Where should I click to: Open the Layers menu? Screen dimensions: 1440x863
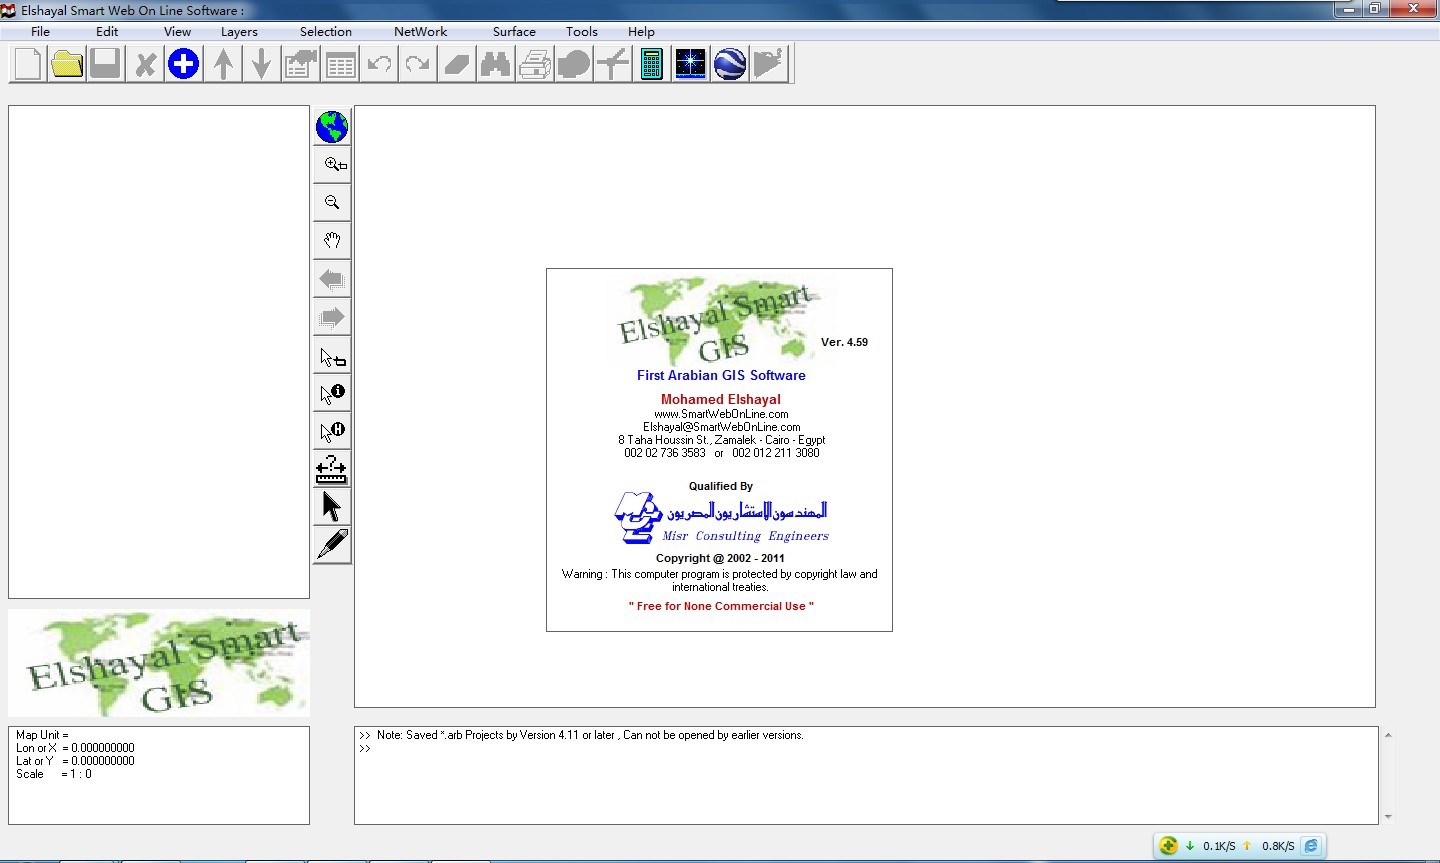click(239, 32)
